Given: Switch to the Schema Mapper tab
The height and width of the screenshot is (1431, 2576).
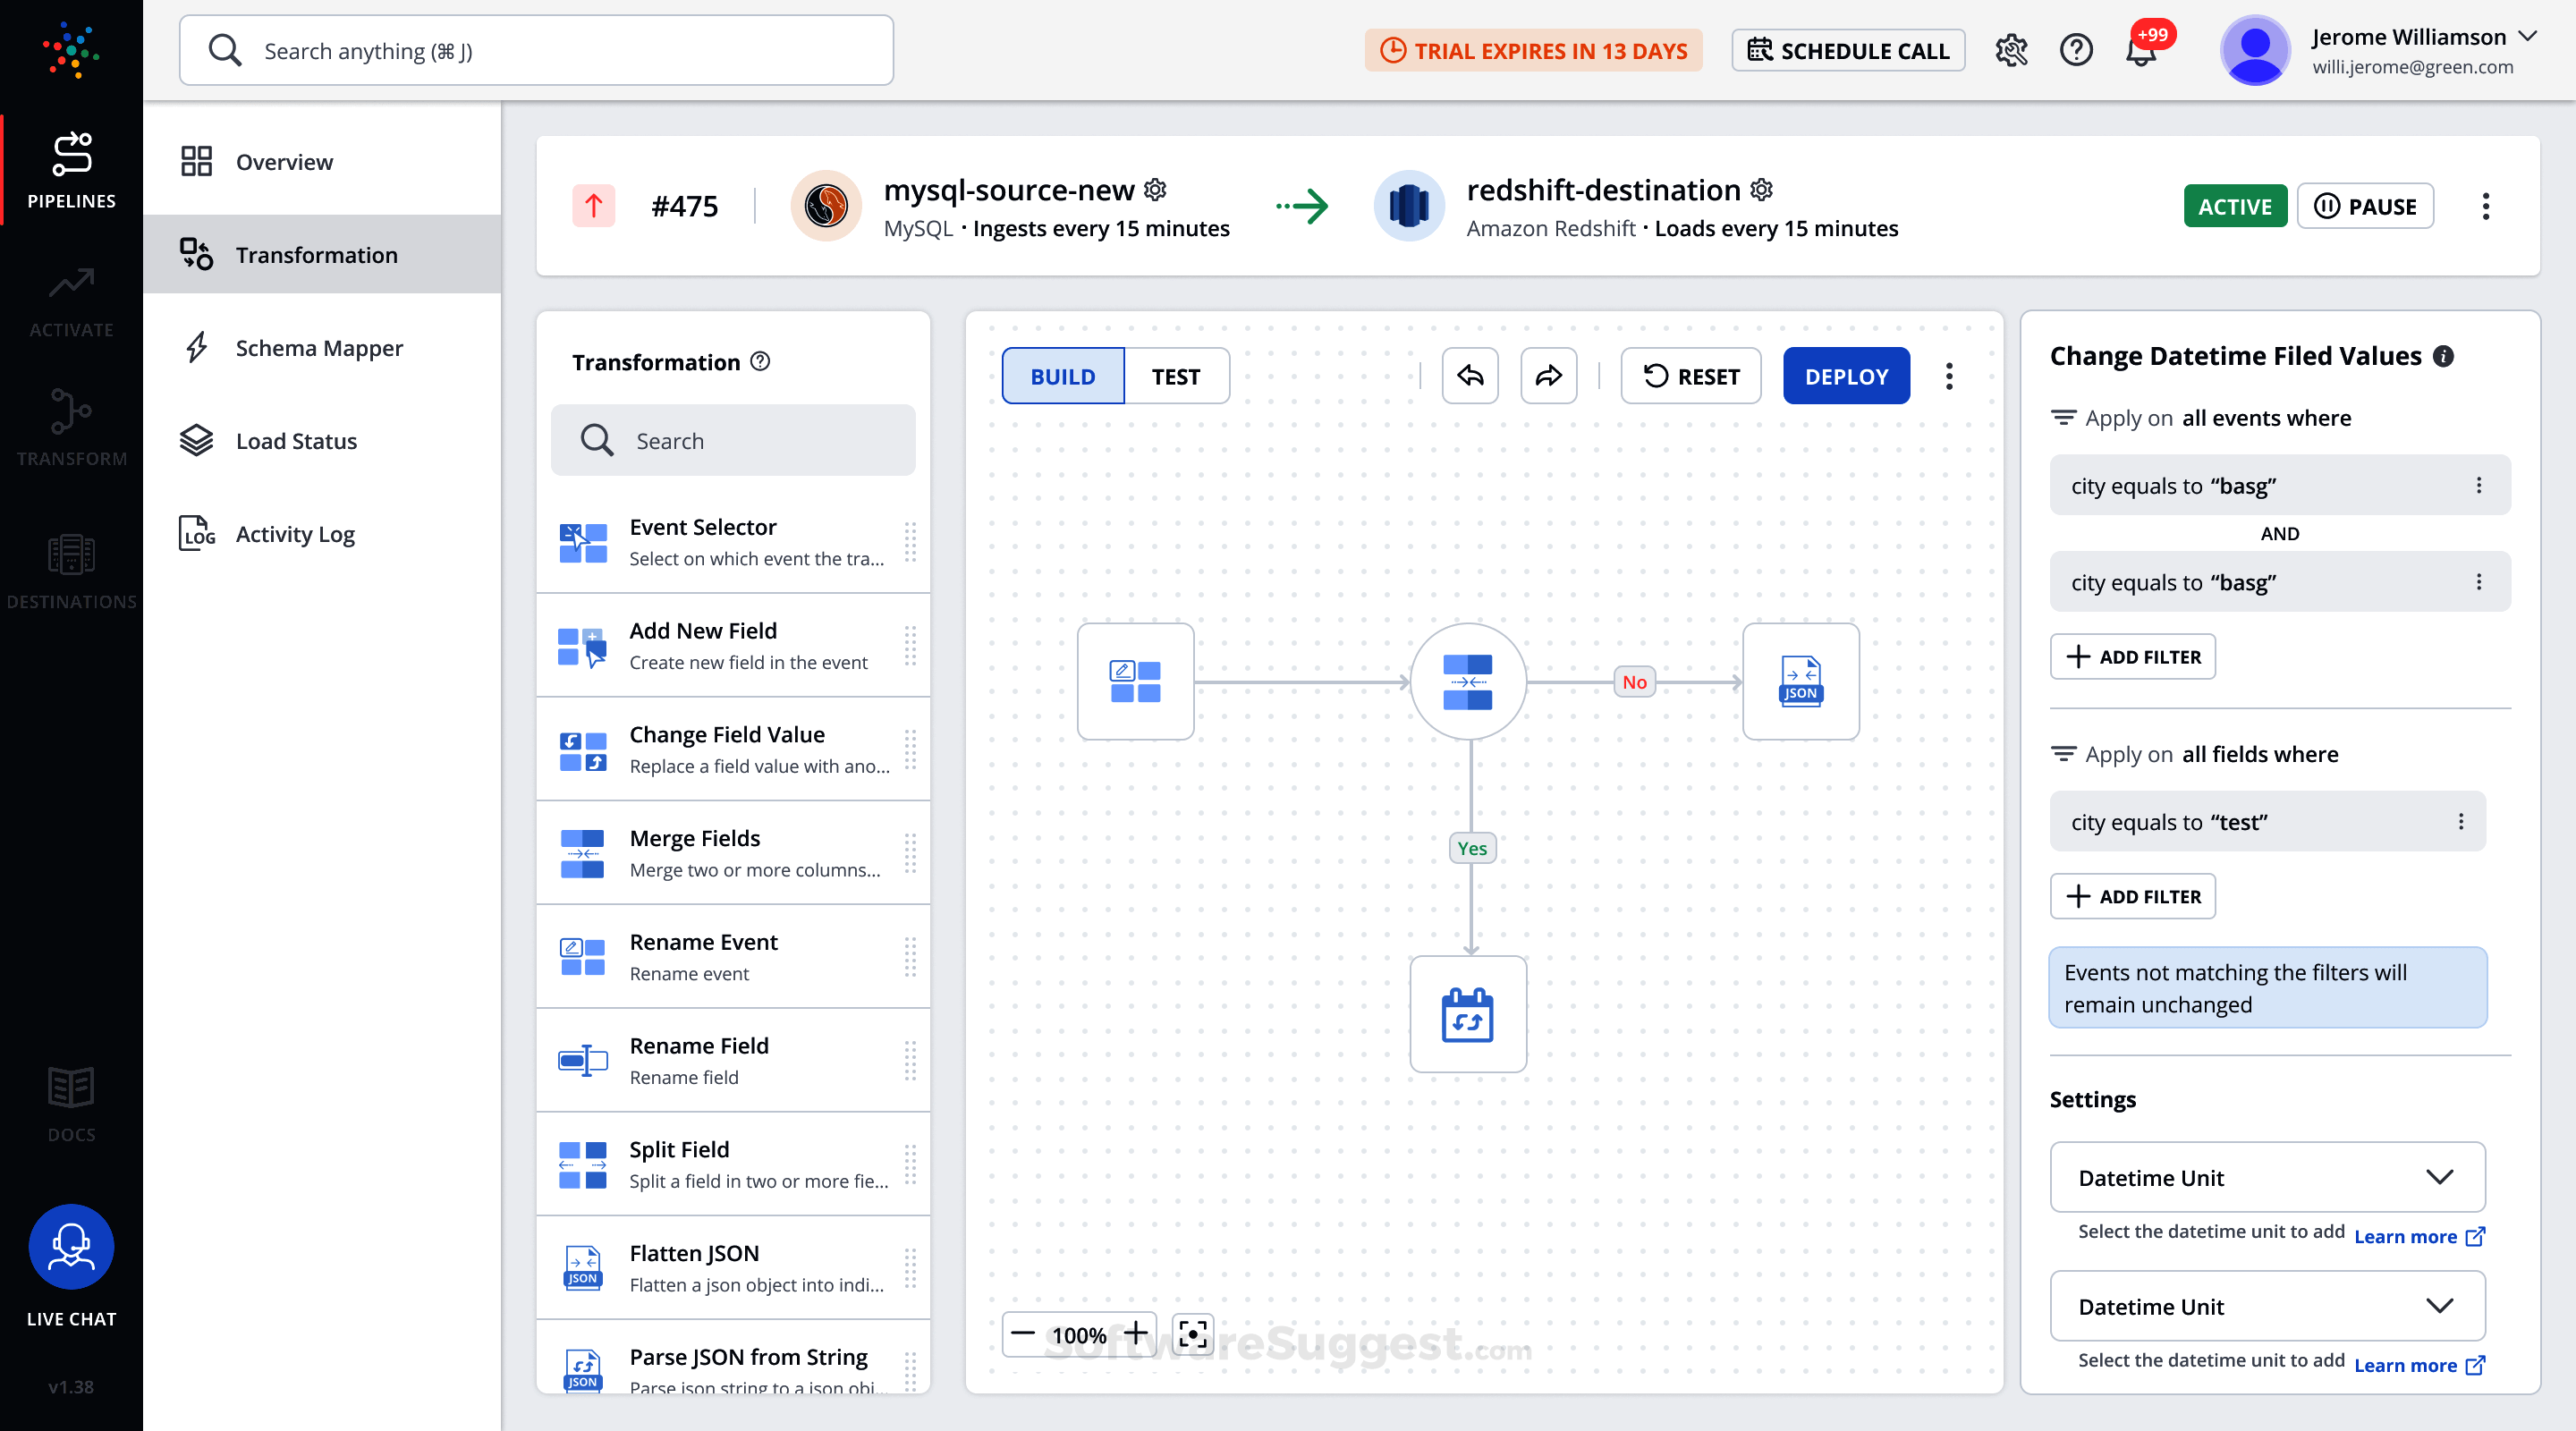Looking at the screenshot, I should tap(318, 348).
